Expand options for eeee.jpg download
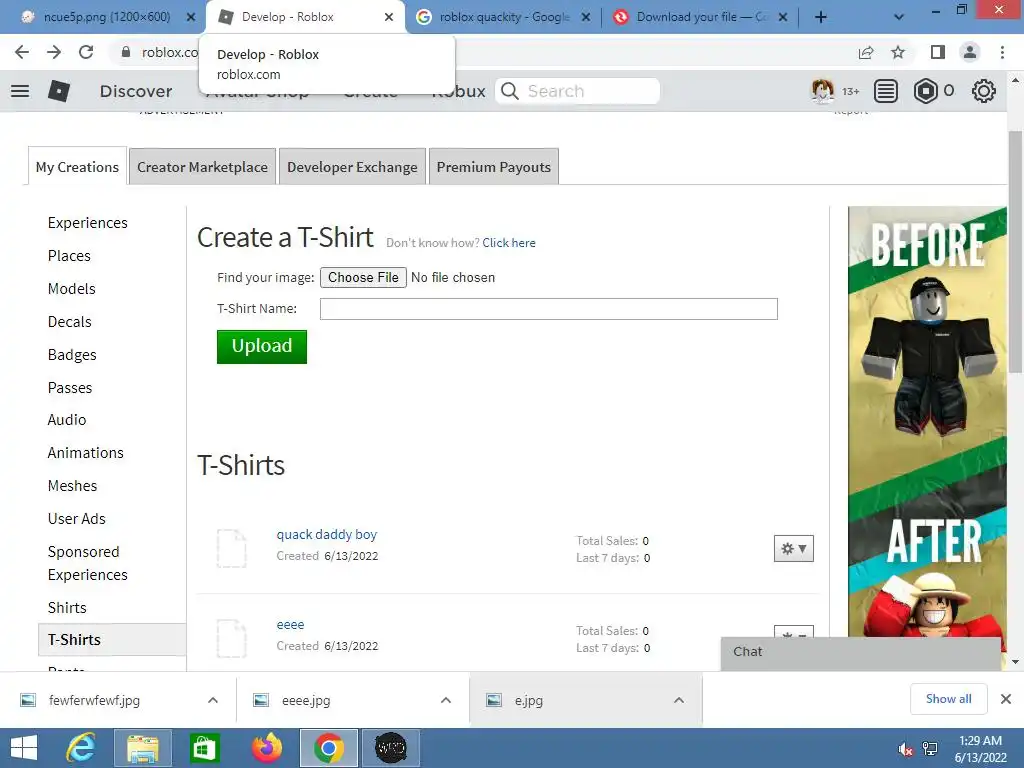This screenshot has height=768, width=1024. click(446, 700)
